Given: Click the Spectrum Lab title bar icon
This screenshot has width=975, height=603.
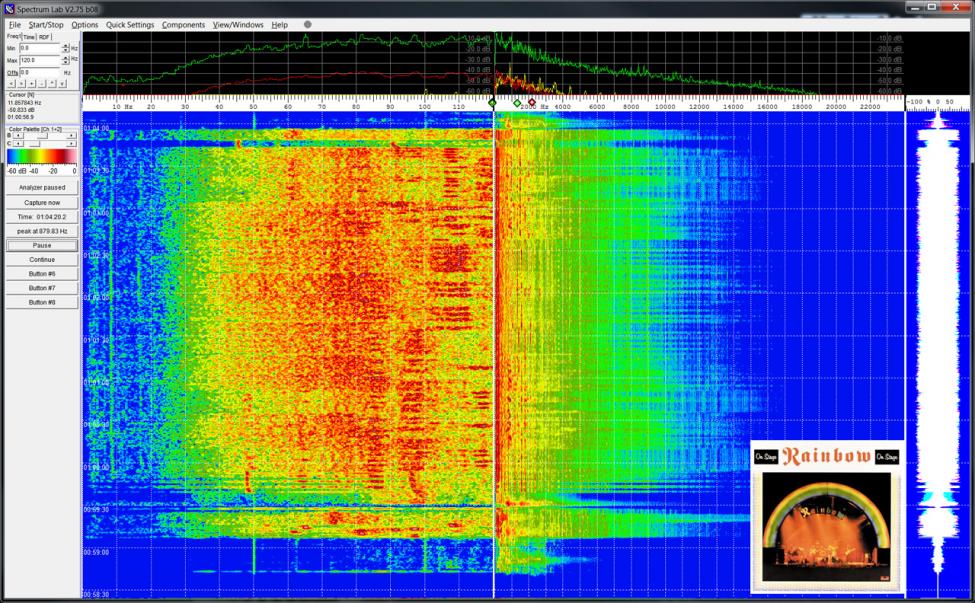Looking at the screenshot, I should pyautogui.click(x=9, y=9).
